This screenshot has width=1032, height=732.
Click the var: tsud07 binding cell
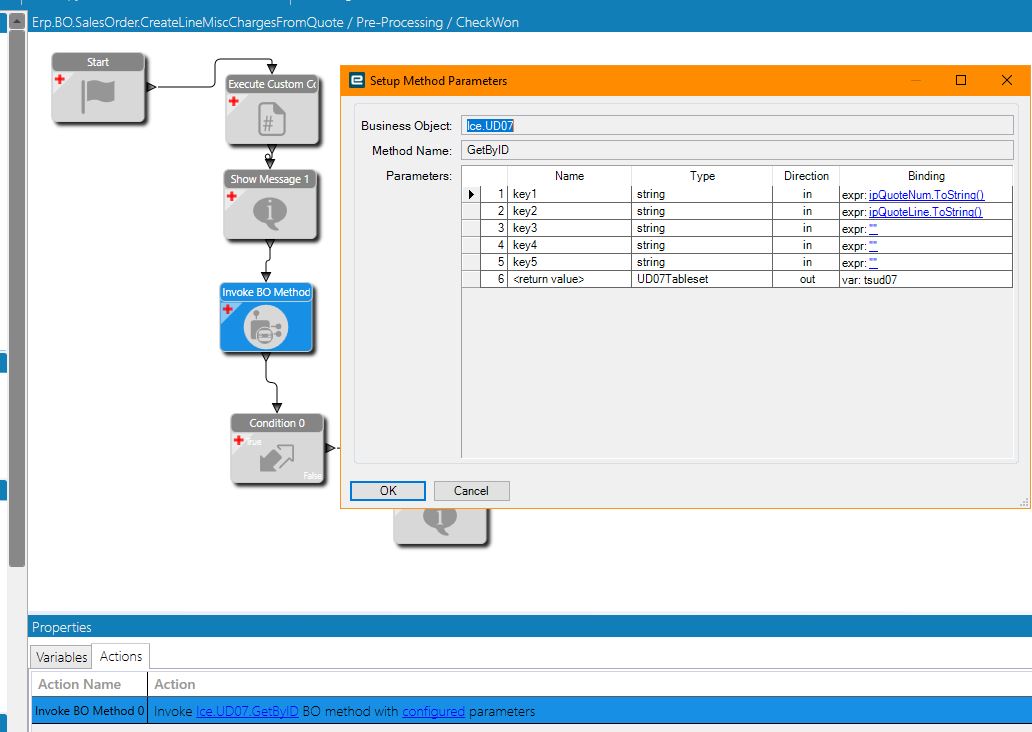pos(925,279)
